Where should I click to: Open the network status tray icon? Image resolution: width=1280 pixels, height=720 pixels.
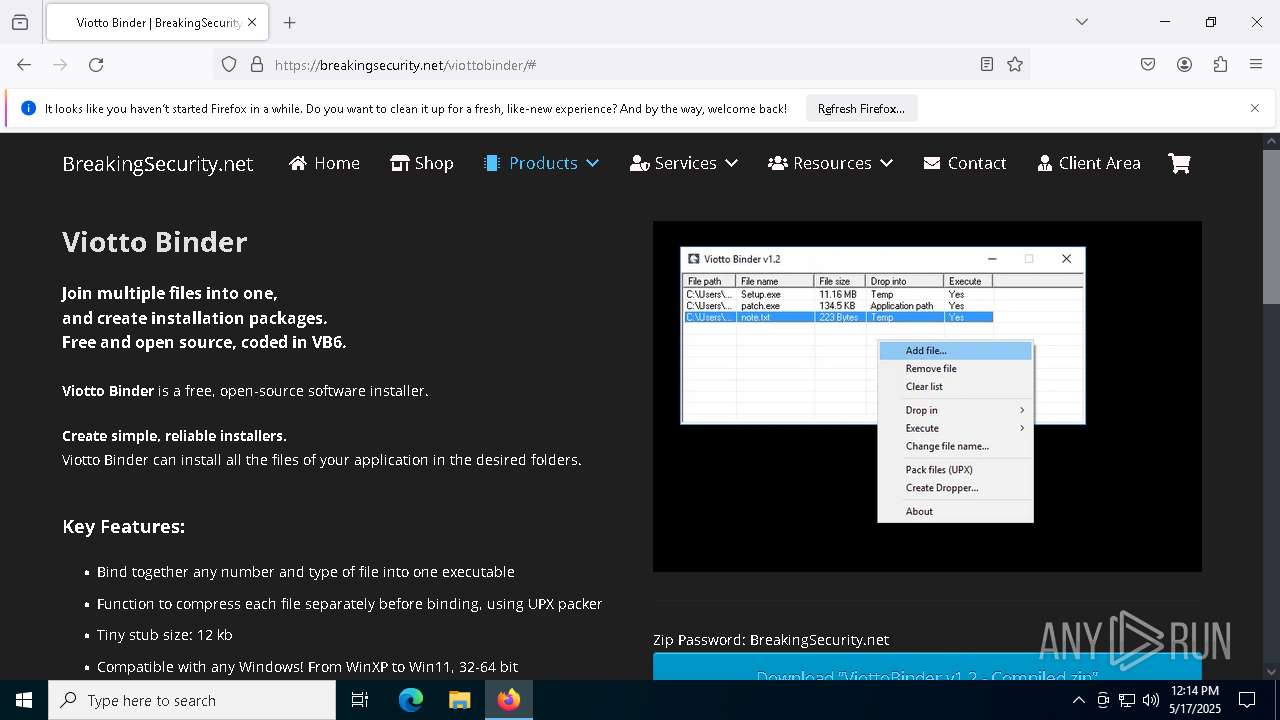tap(1127, 700)
